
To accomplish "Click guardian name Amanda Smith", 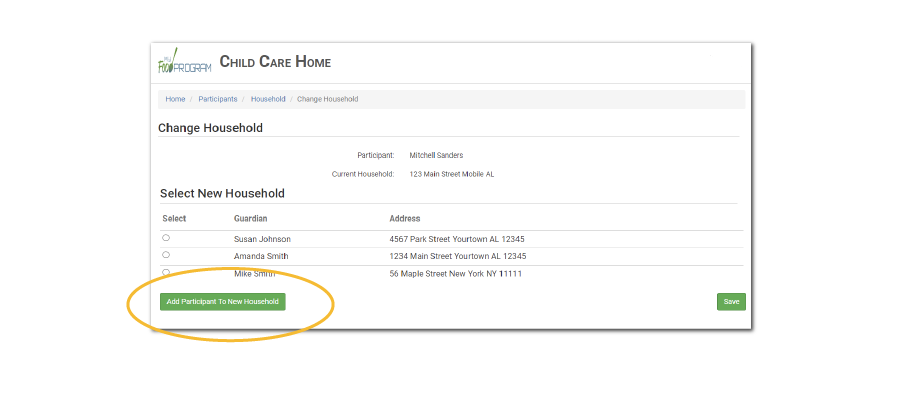I will tap(262, 256).
